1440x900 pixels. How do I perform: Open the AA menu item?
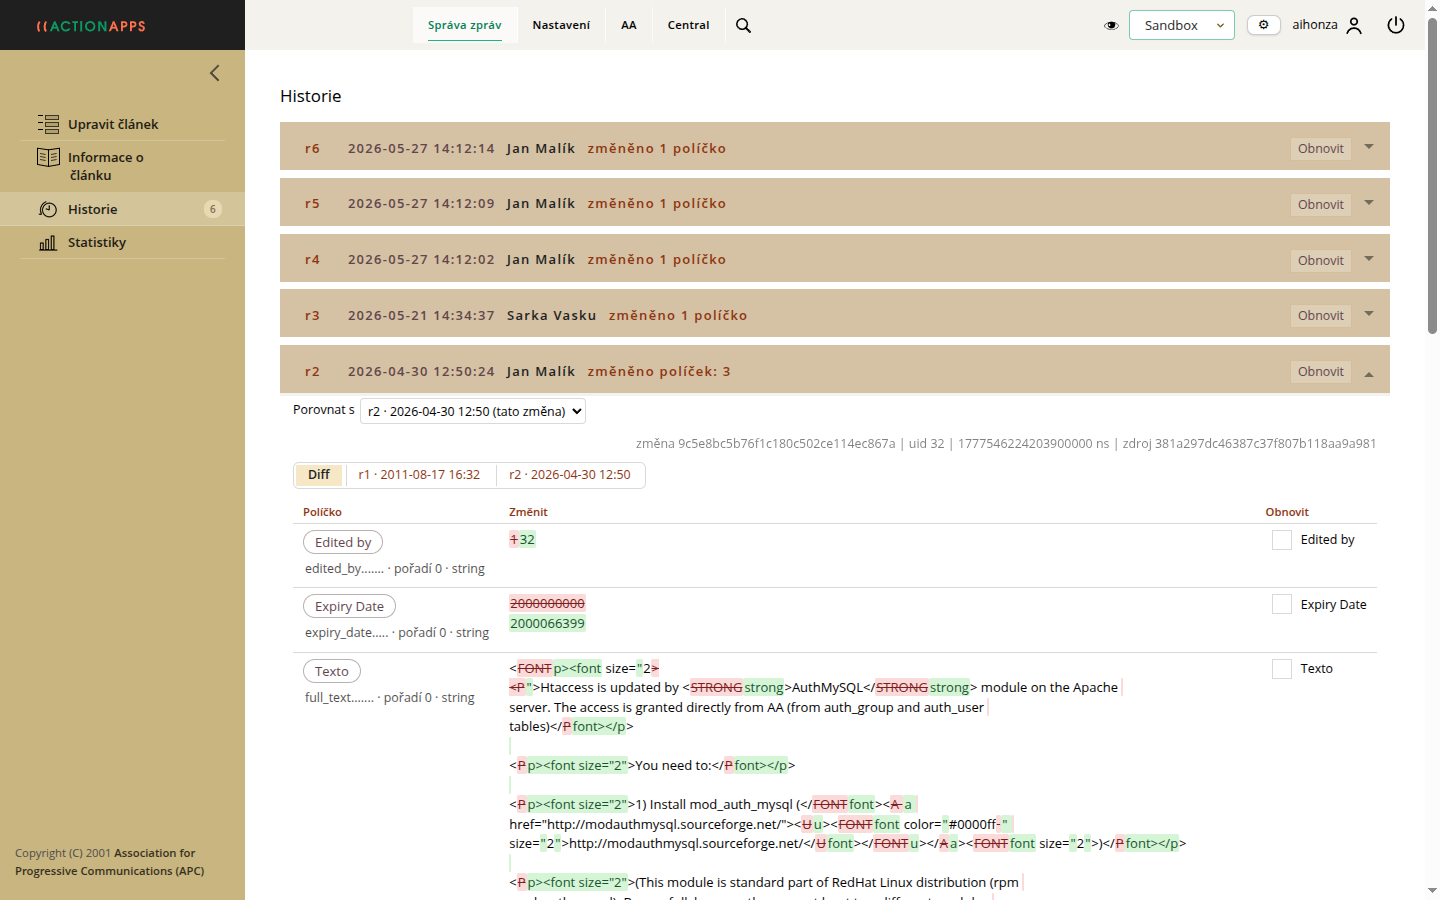pyautogui.click(x=629, y=25)
